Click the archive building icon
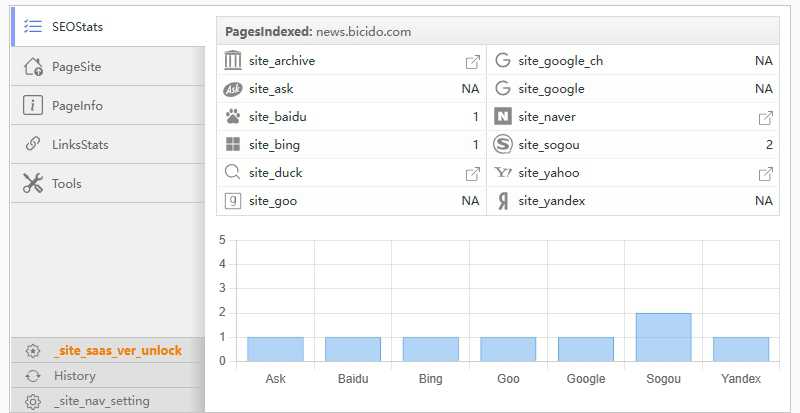This screenshot has width=800, height=413. (233, 61)
